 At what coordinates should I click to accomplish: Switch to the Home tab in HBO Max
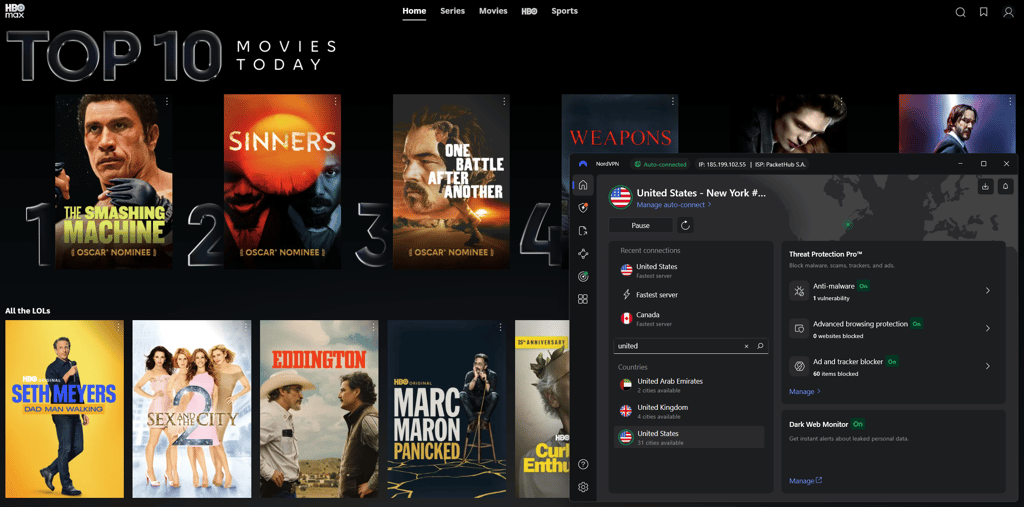(414, 11)
